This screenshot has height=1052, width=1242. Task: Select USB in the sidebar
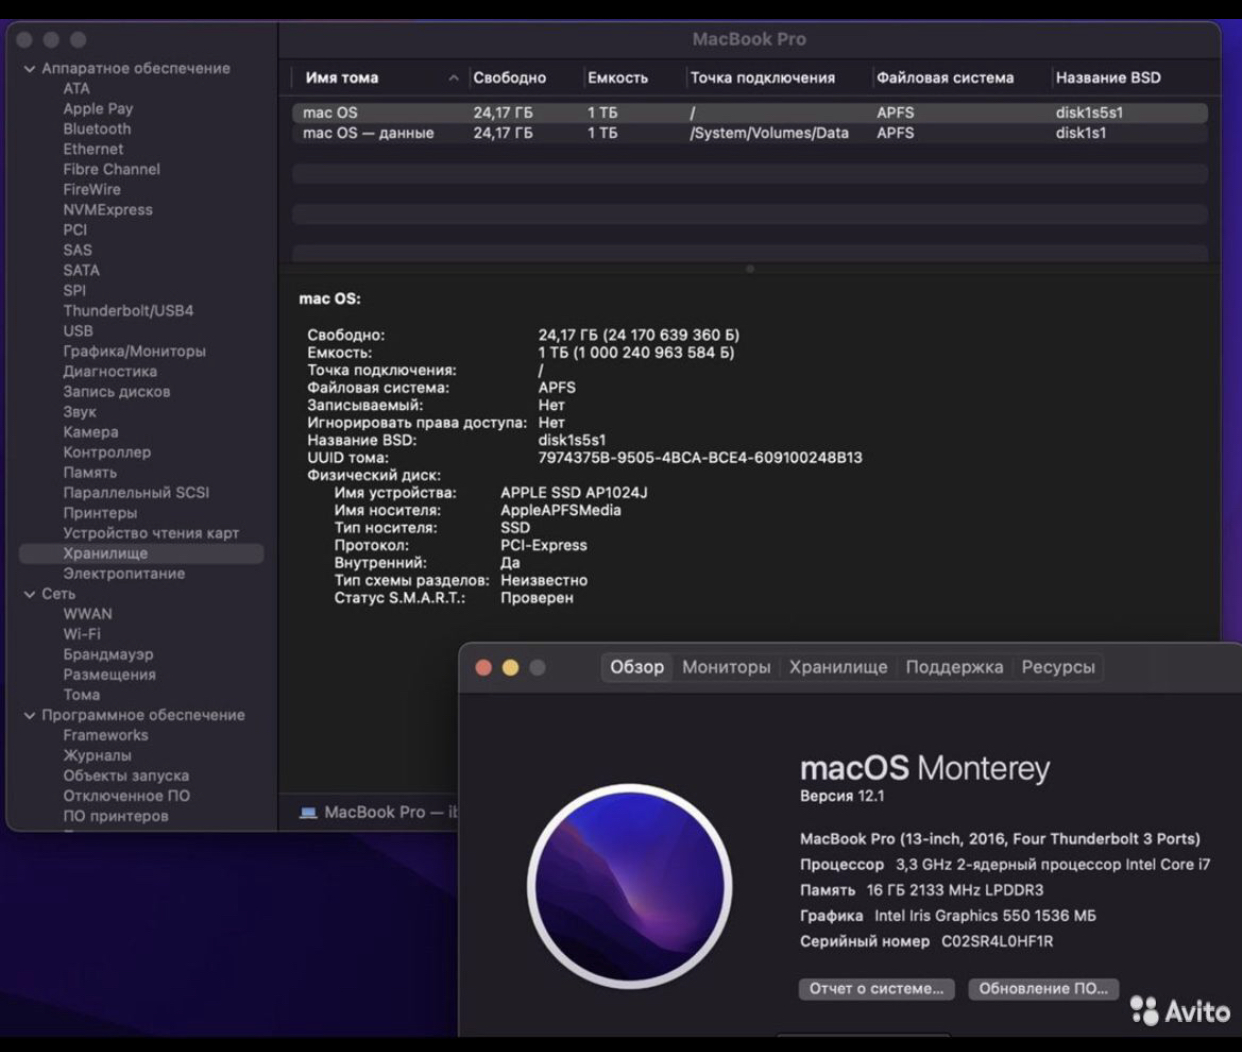(x=78, y=331)
